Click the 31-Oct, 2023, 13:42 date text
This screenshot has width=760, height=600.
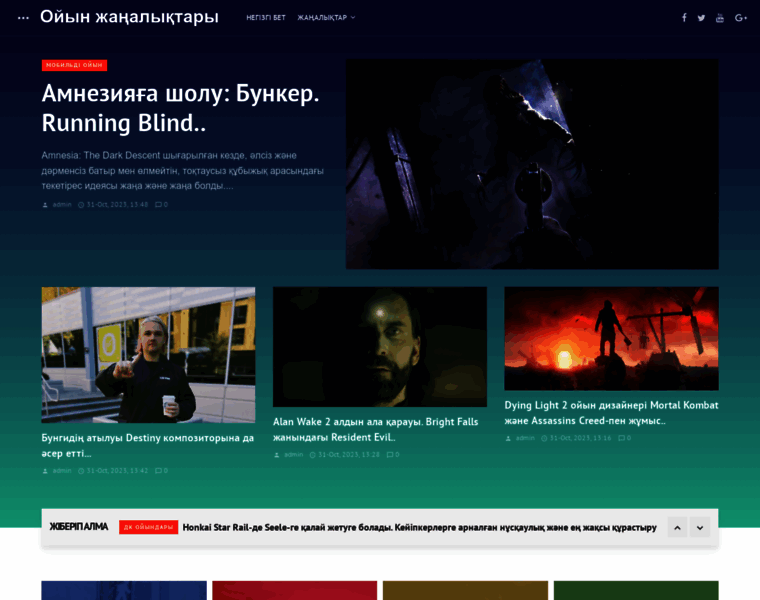117,471
